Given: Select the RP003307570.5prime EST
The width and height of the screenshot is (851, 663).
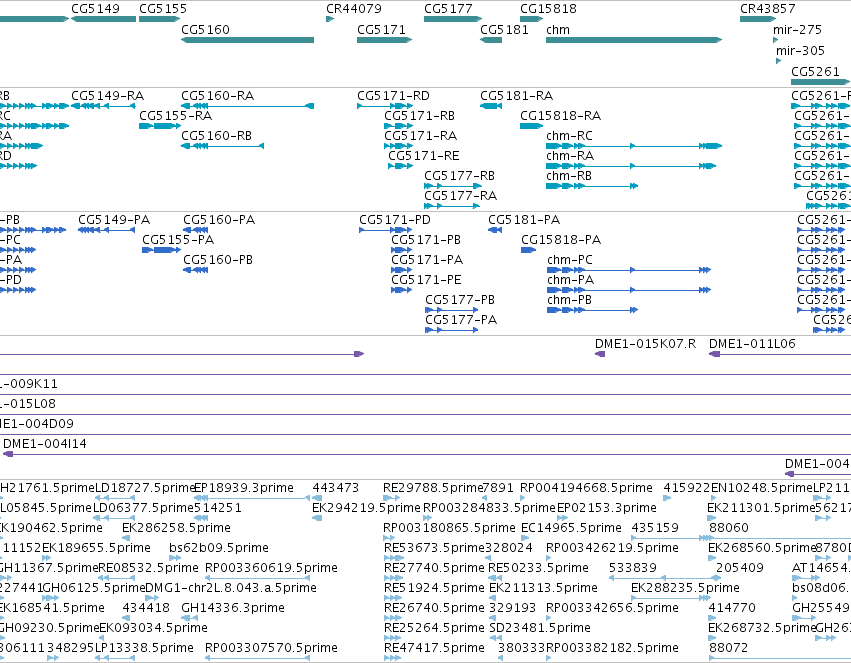Looking at the screenshot, I should click(258, 658).
